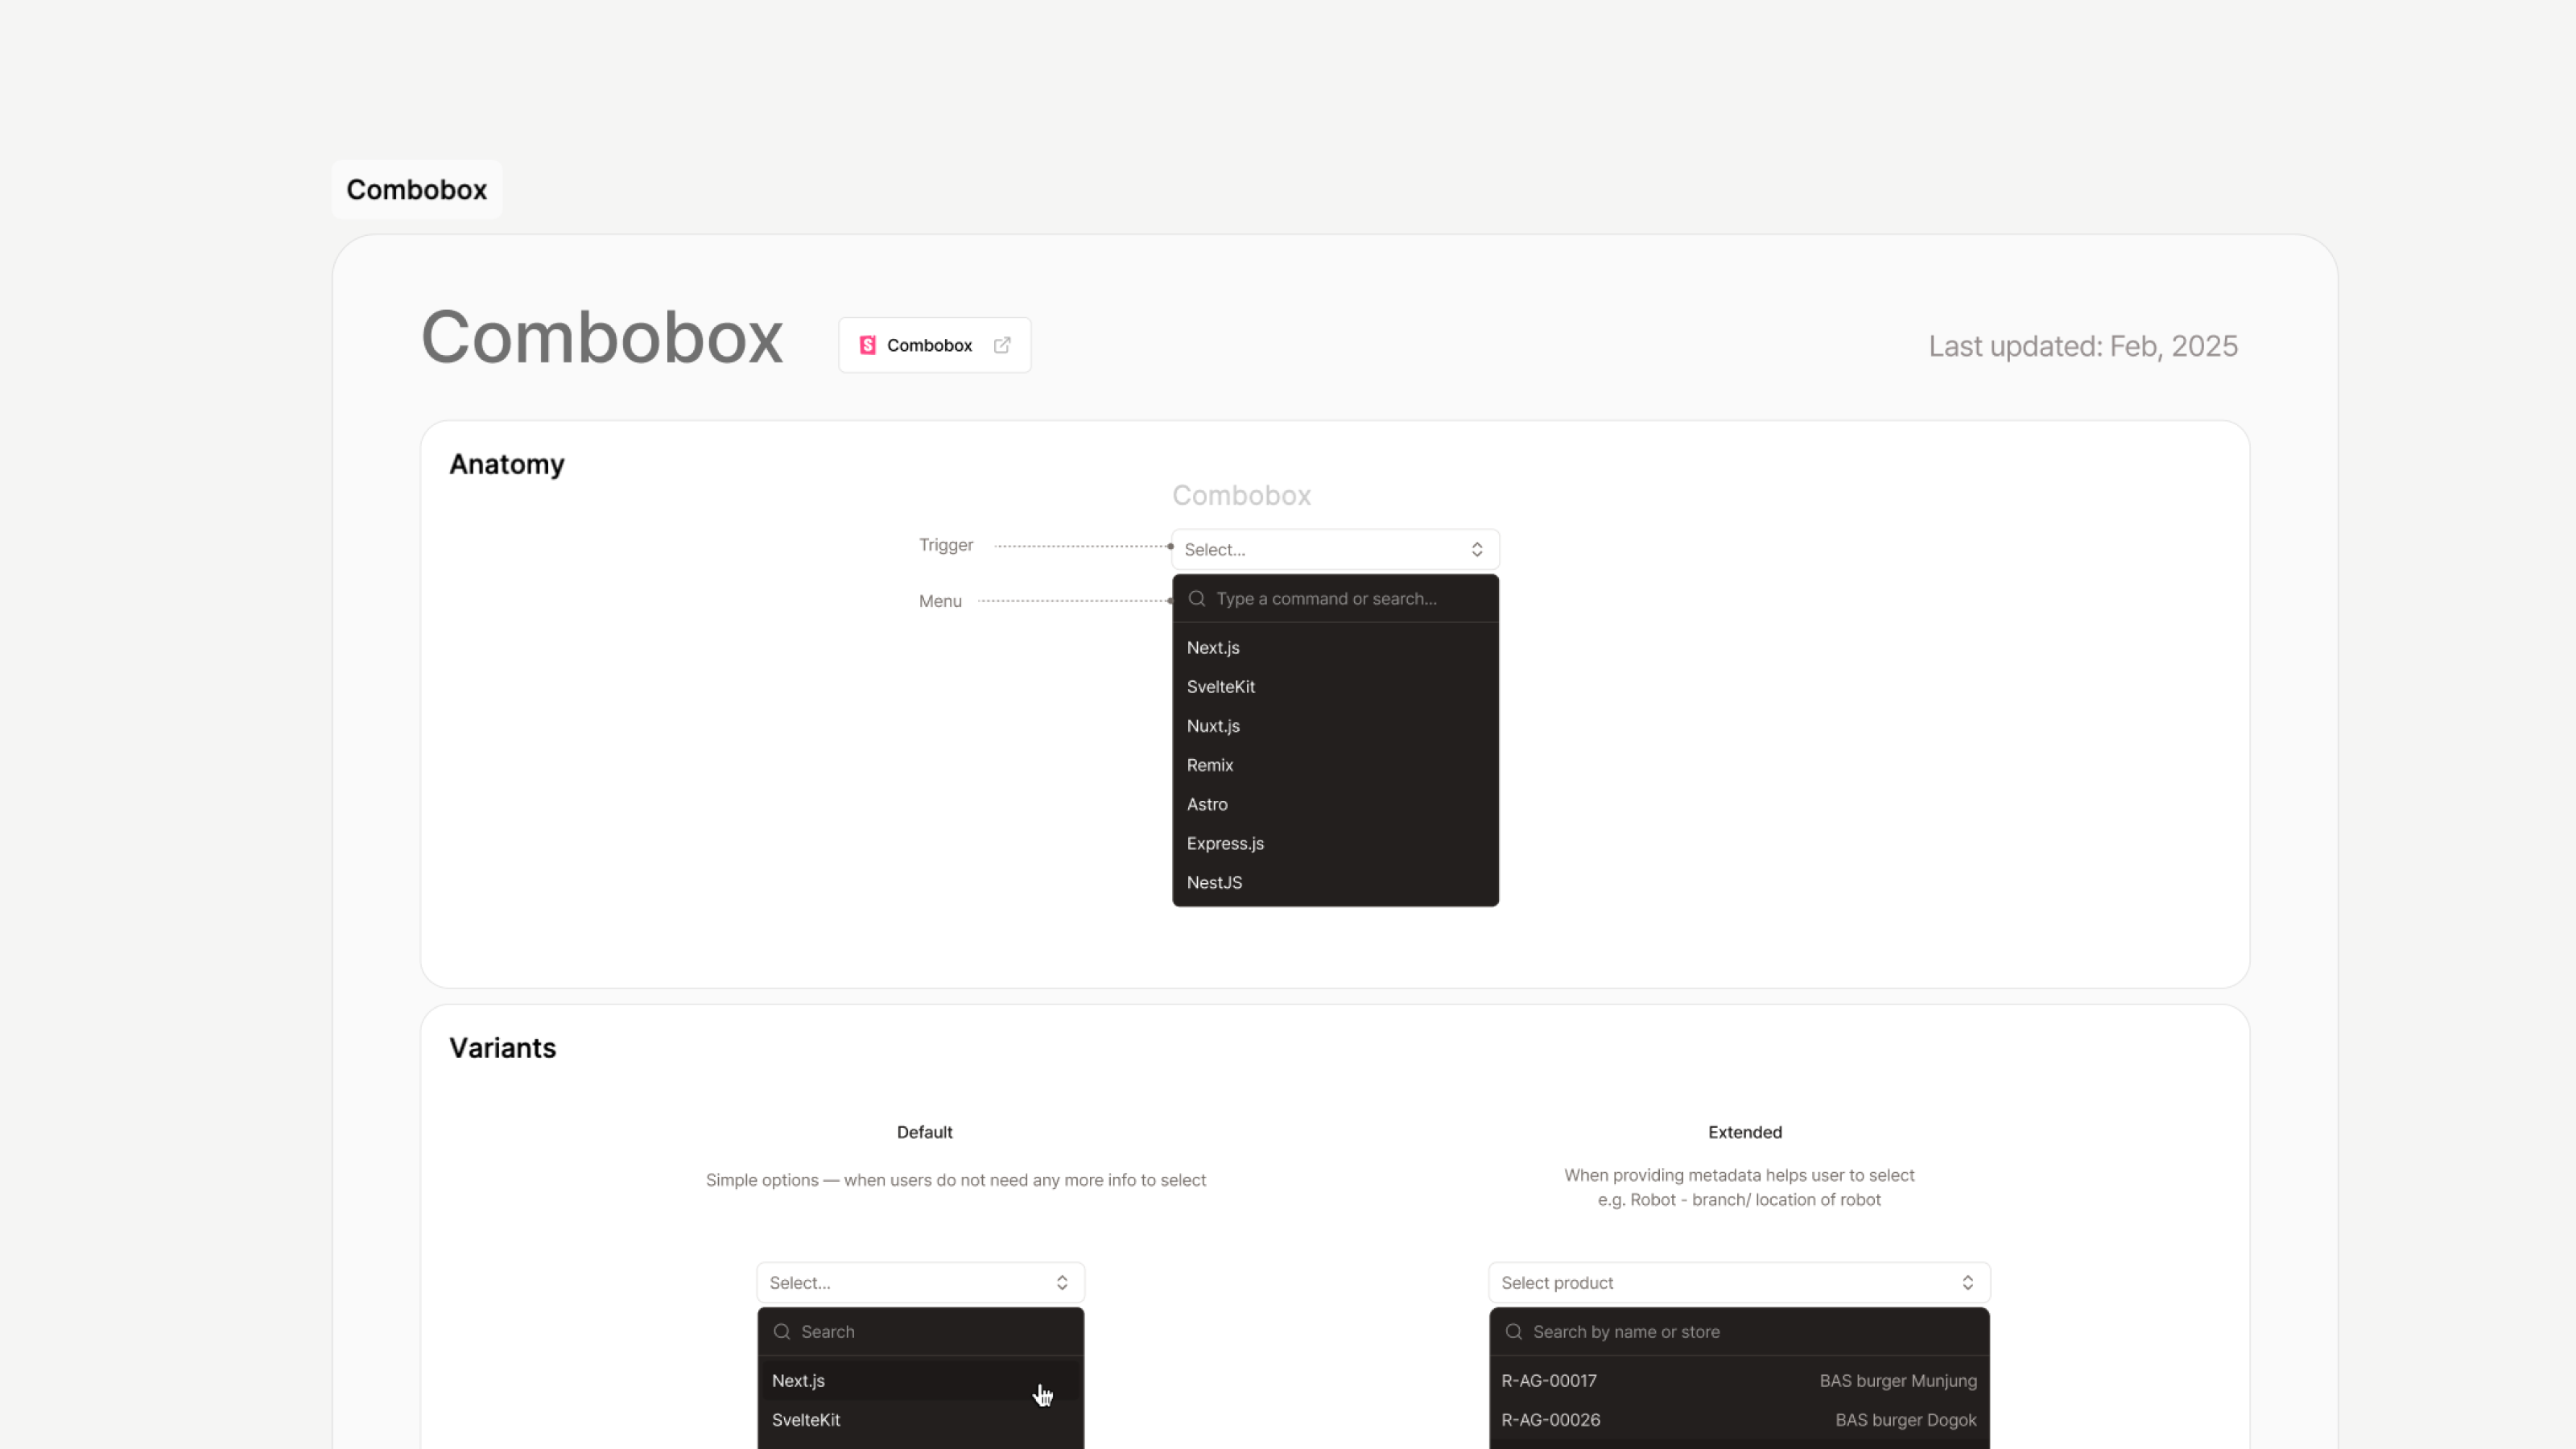Screen dimensions: 2576x1449
Task: Pick SvelteKit in the Default variant list
Action: pyautogui.click(x=806, y=1420)
